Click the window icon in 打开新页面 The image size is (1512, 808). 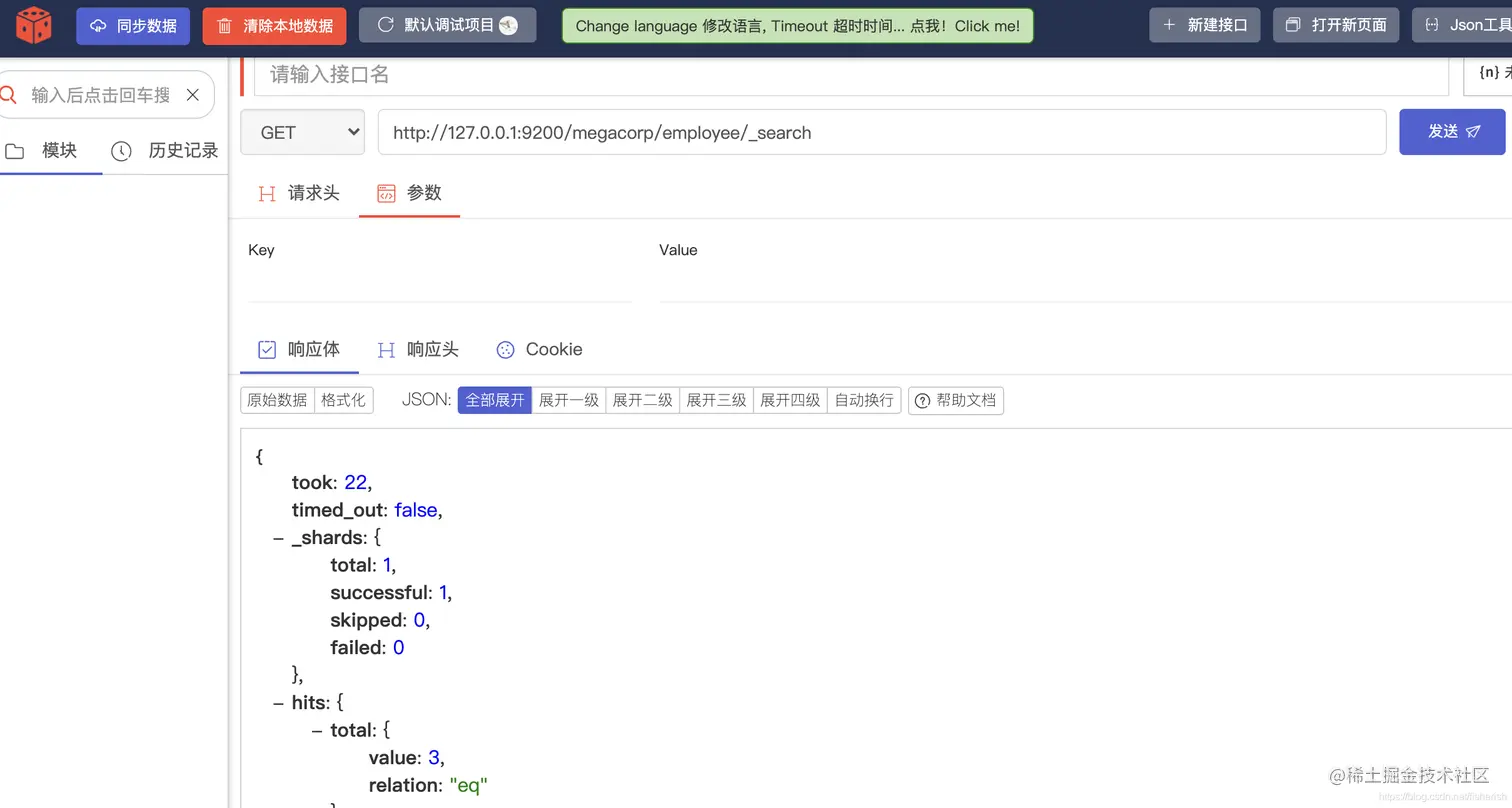point(1293,25)
